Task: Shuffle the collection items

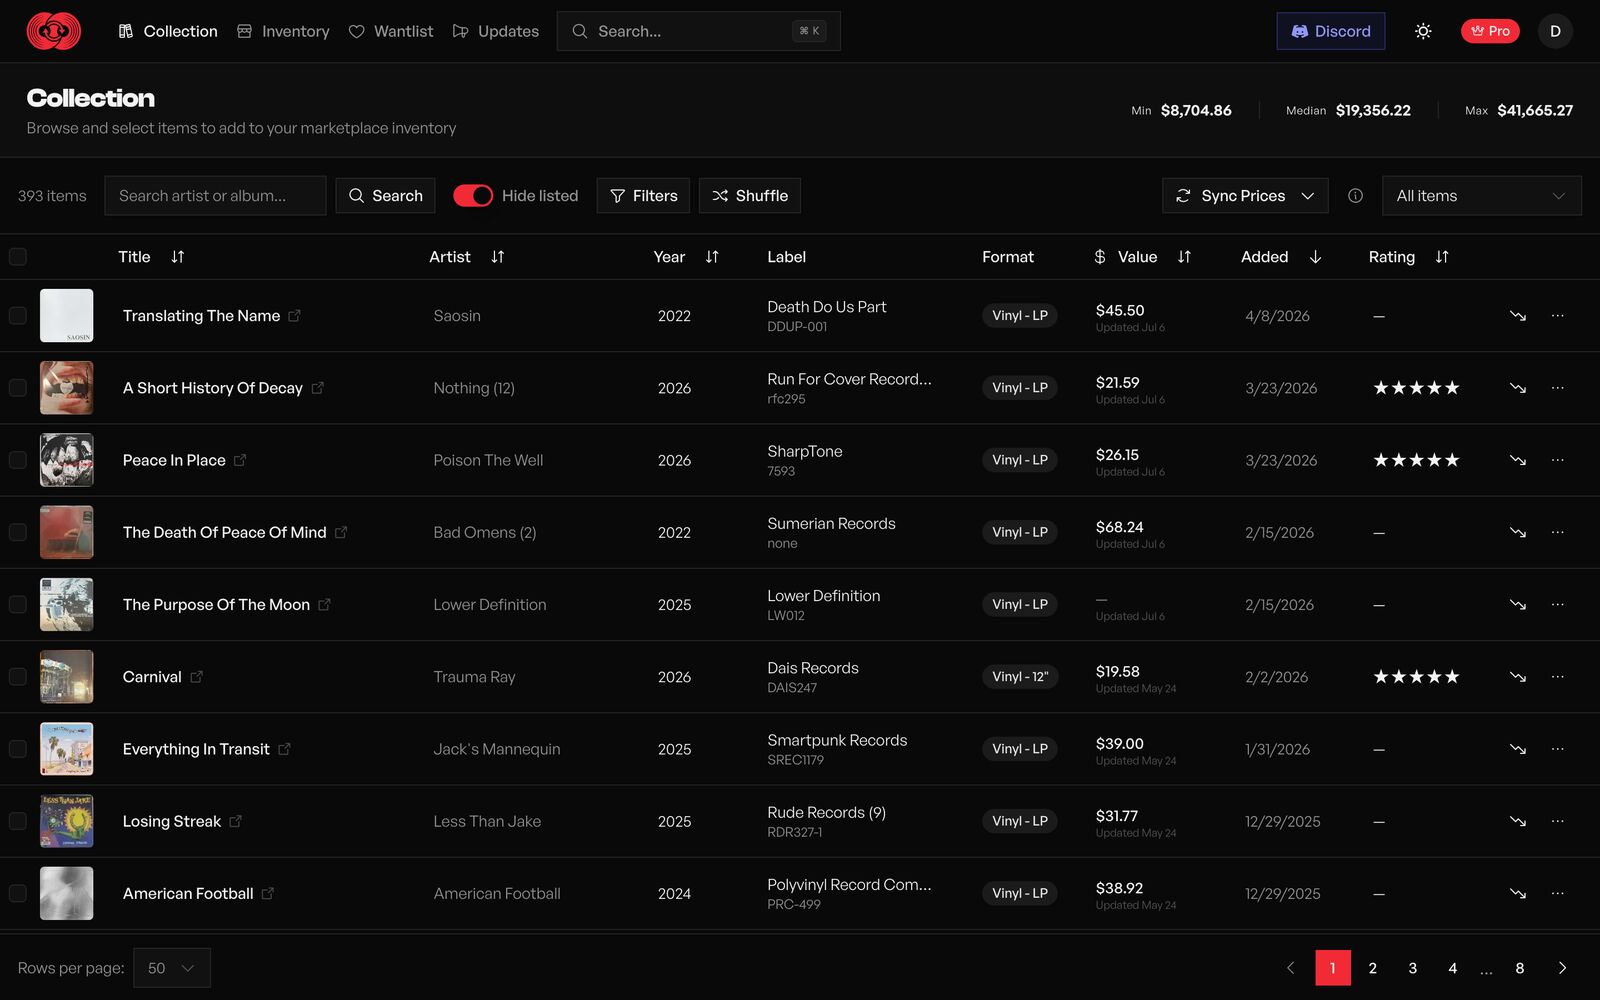Action: [x=750, y=196]
